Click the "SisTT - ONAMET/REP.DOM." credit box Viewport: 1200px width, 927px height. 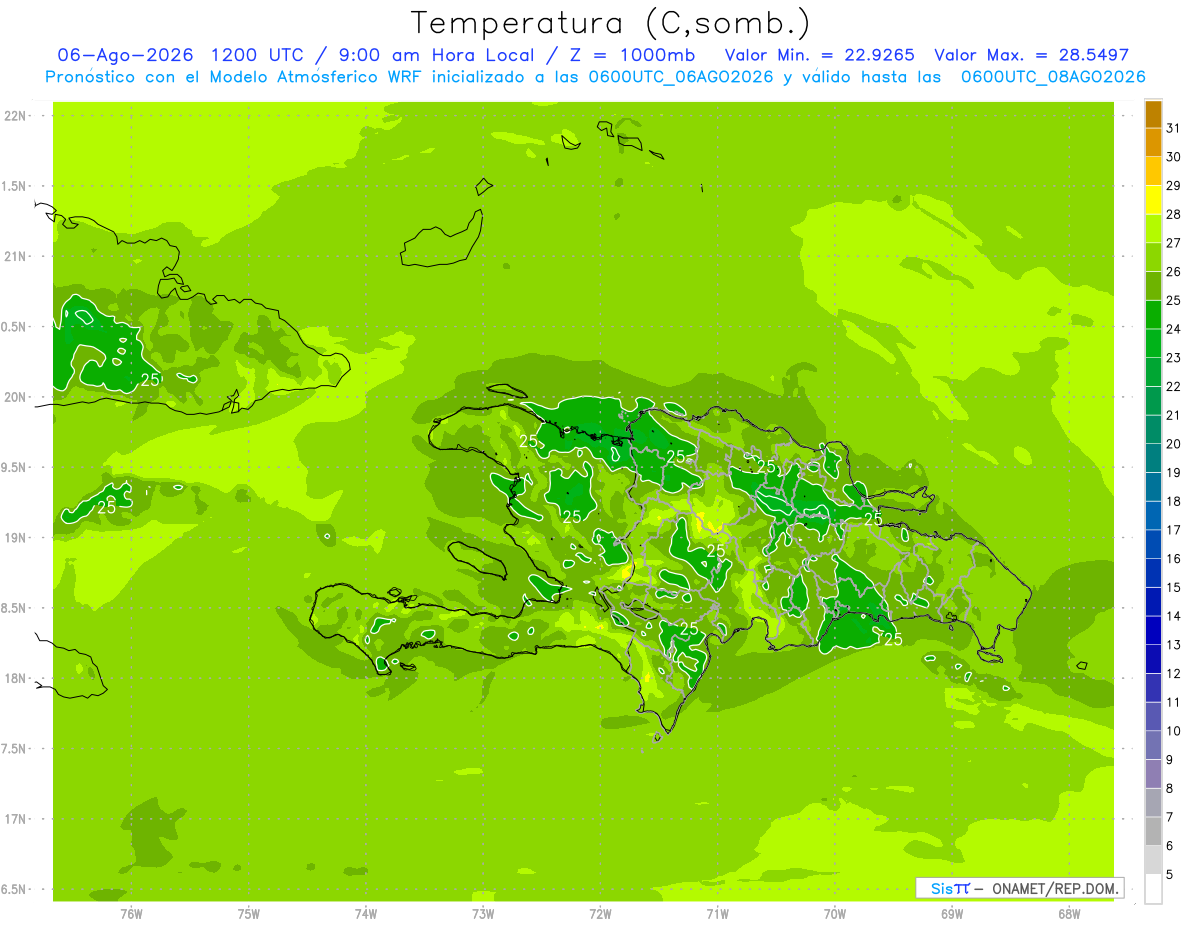tap(1019, 888)
